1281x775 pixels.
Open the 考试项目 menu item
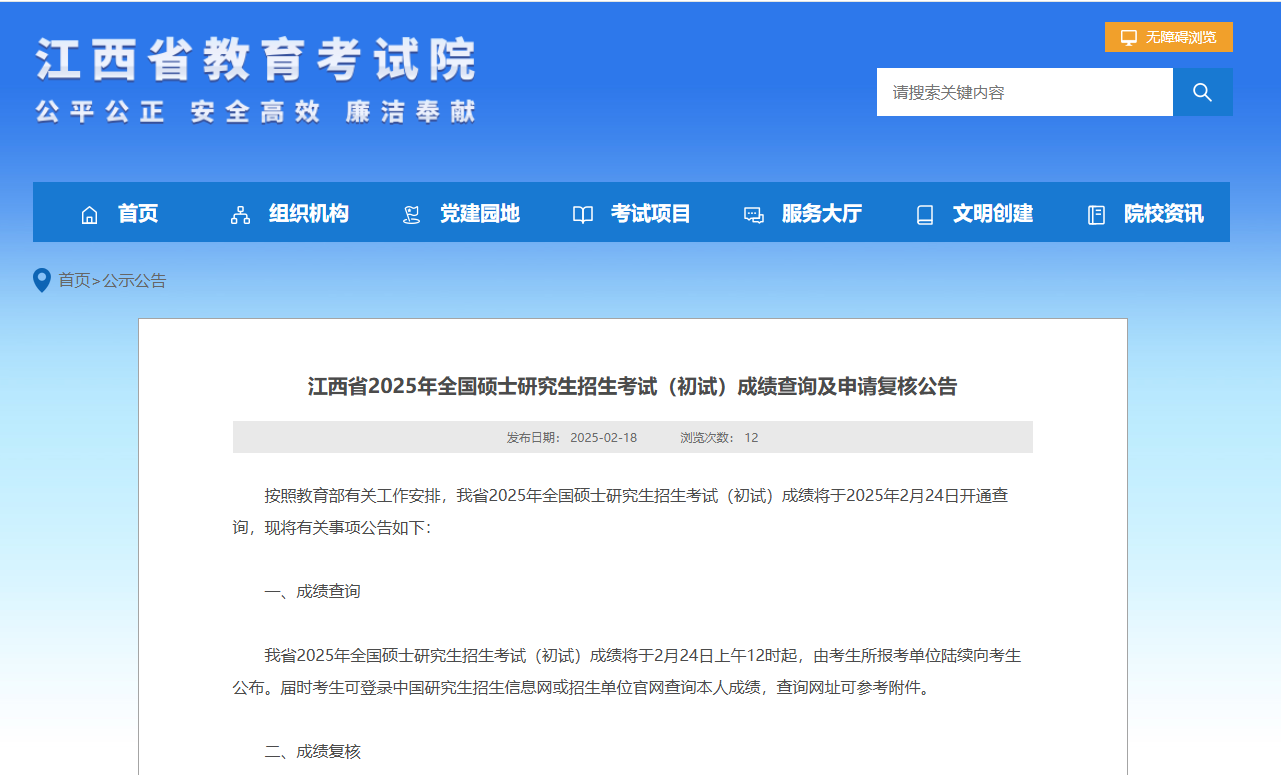[651, 213]
